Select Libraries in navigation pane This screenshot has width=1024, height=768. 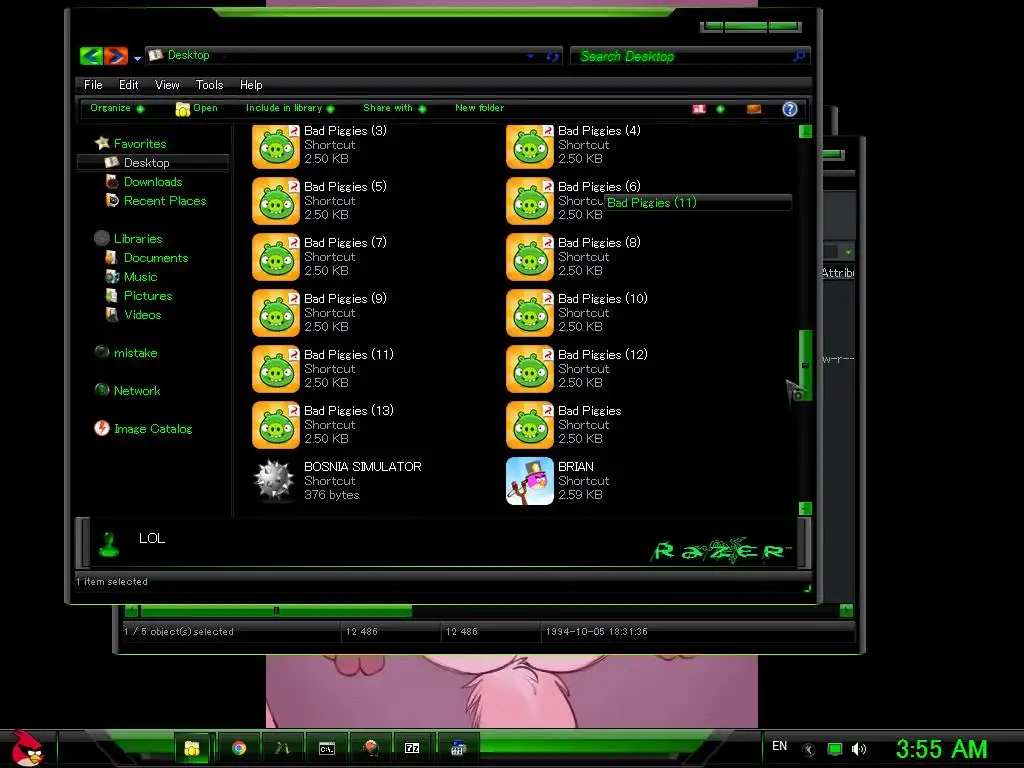coord(138,238)
